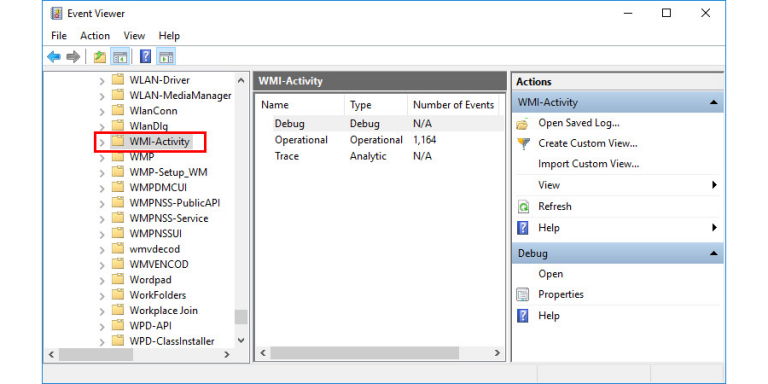Click the Properties icon in Debug section
Image resolution: width=768 pixels, height=384 pixels.
(x=523, y=295)
